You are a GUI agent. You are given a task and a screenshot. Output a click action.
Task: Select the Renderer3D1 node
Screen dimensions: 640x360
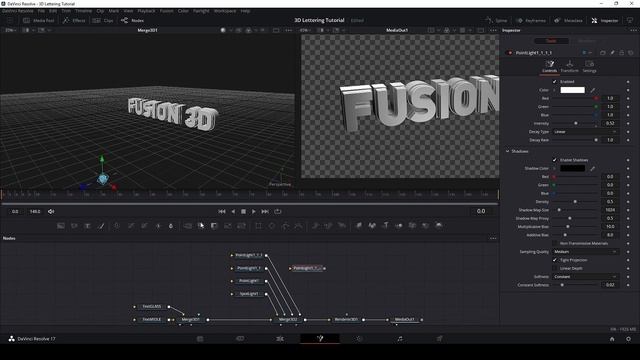pyautogui.click(x=346, y=320)
